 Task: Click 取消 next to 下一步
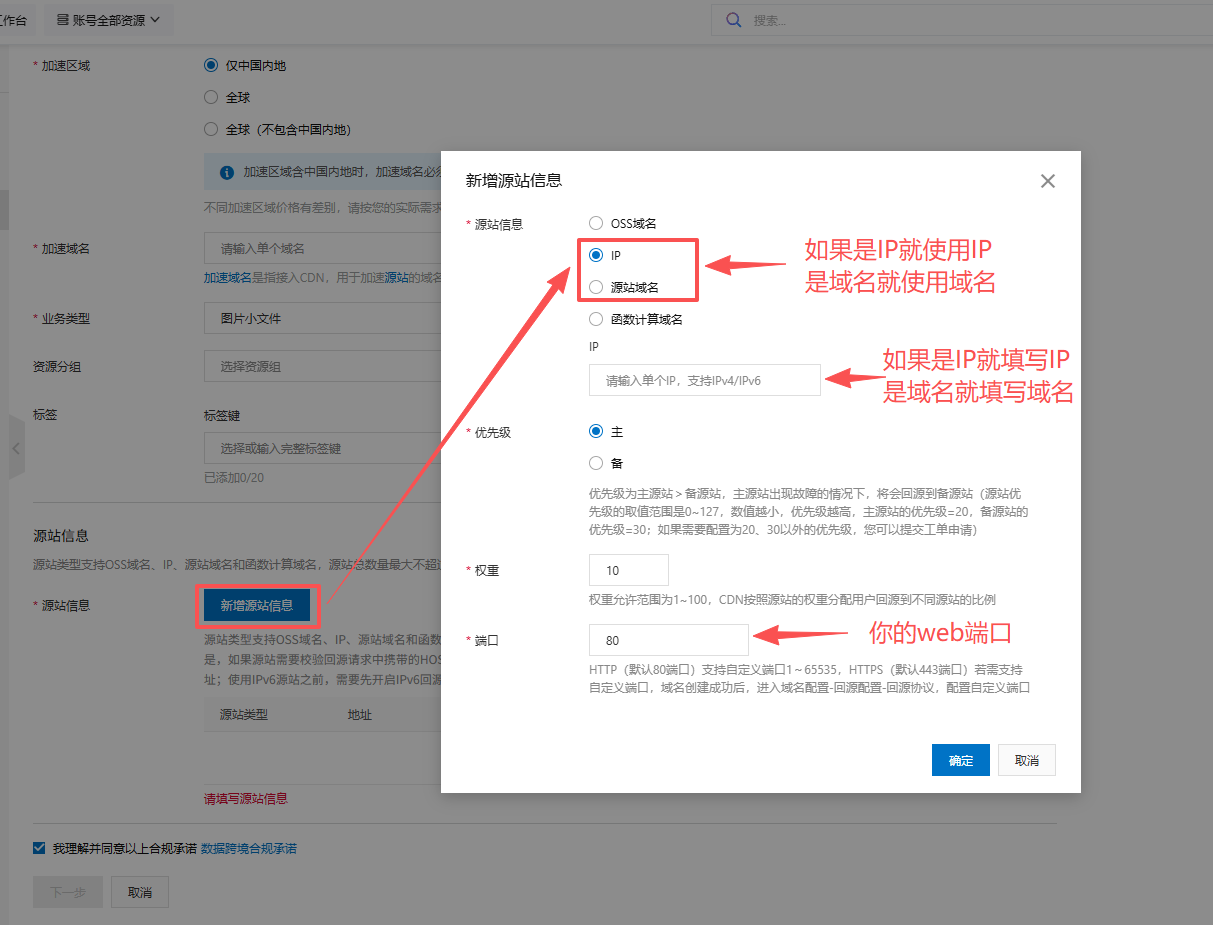140,892
